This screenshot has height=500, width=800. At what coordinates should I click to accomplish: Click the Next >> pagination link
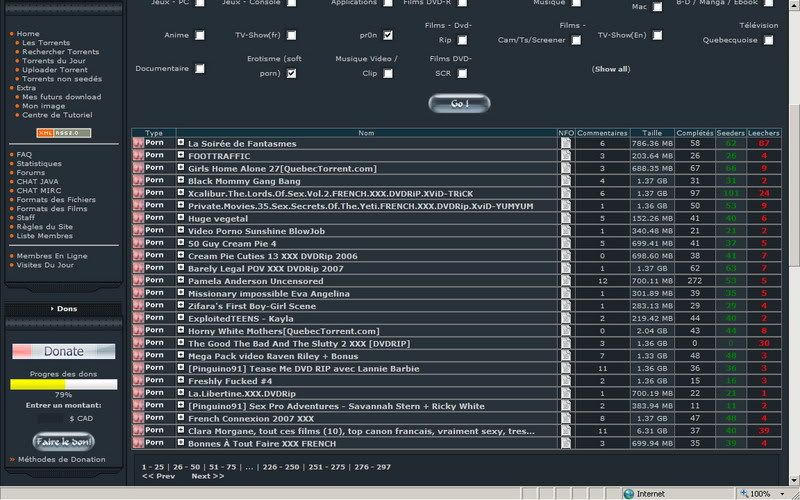point(208,476)
